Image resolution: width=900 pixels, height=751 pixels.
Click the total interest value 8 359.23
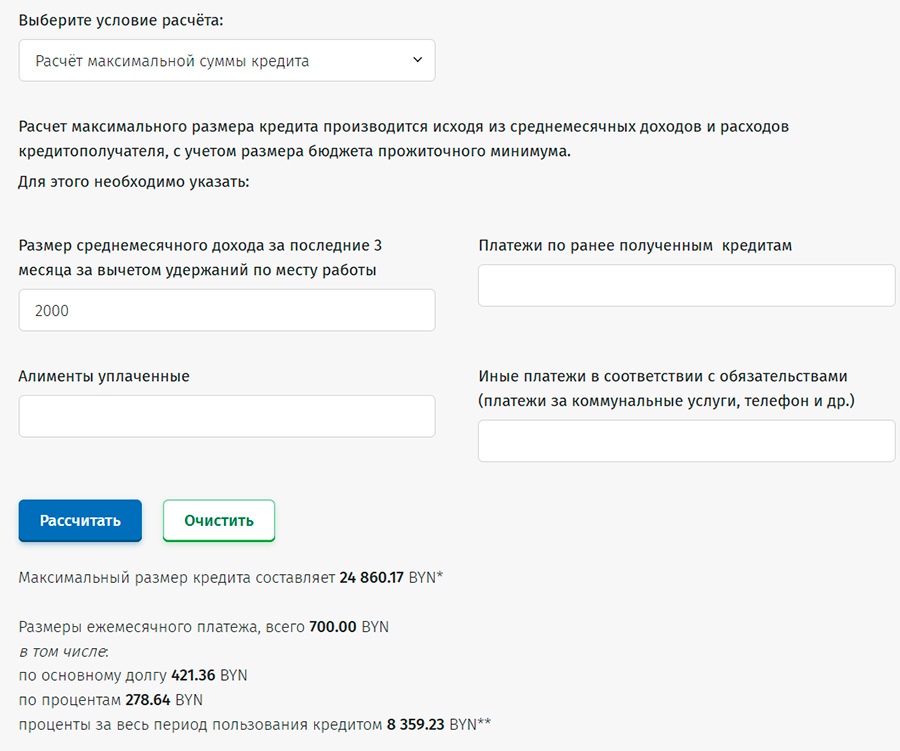point(416,724)
